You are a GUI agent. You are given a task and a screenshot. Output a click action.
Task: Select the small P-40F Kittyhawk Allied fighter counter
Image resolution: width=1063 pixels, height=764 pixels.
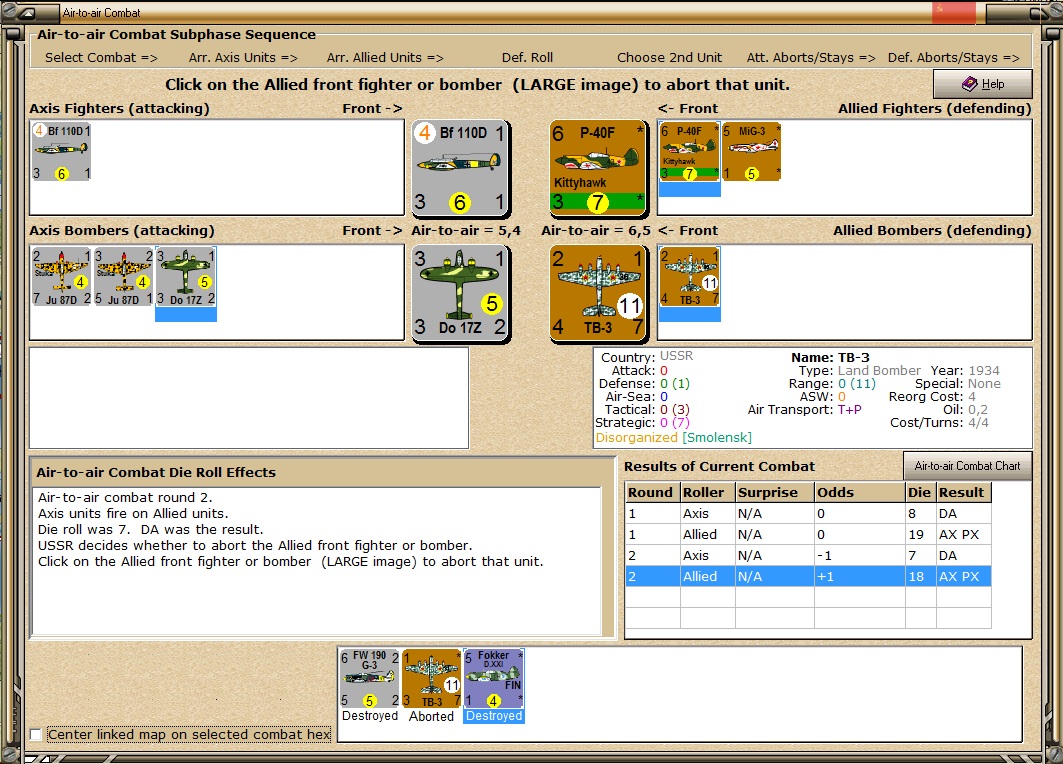point(689,152)
